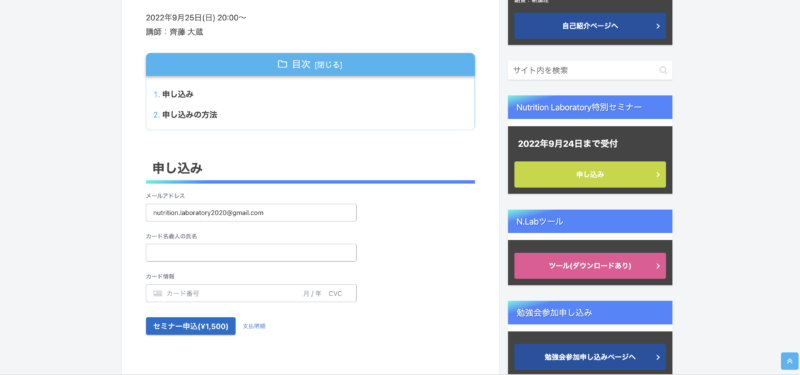Viewport: 800px width, 375px height.
Task: Click the folder icon beside 目次
Action: (x=282, y=64)
